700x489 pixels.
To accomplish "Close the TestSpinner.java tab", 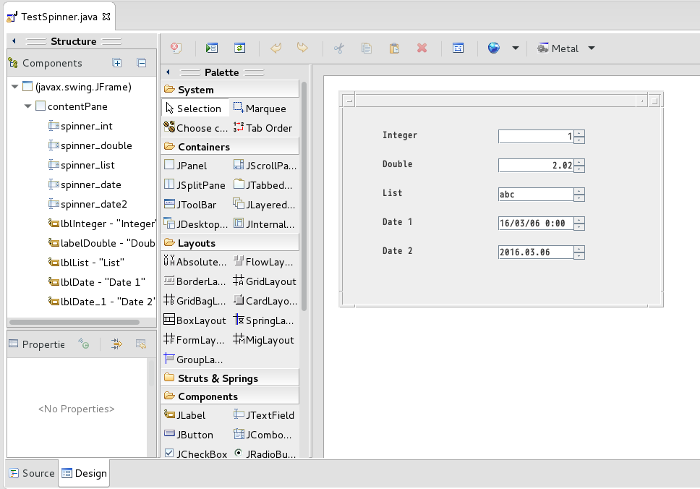I will [x=106, y=17].
